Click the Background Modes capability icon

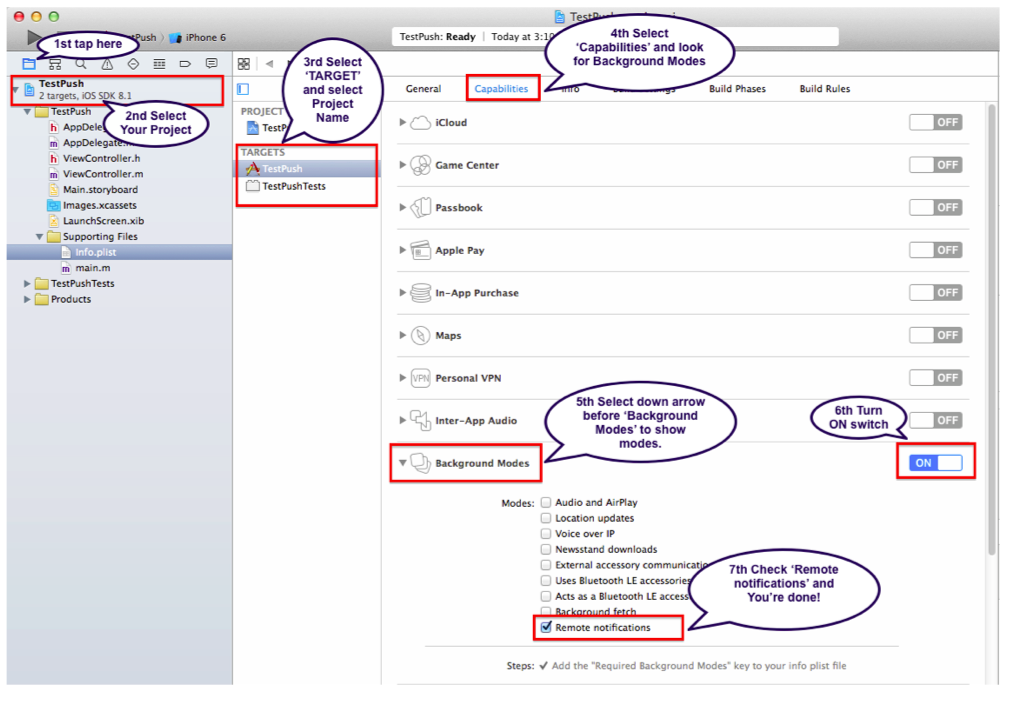click(x=421, y=463)
